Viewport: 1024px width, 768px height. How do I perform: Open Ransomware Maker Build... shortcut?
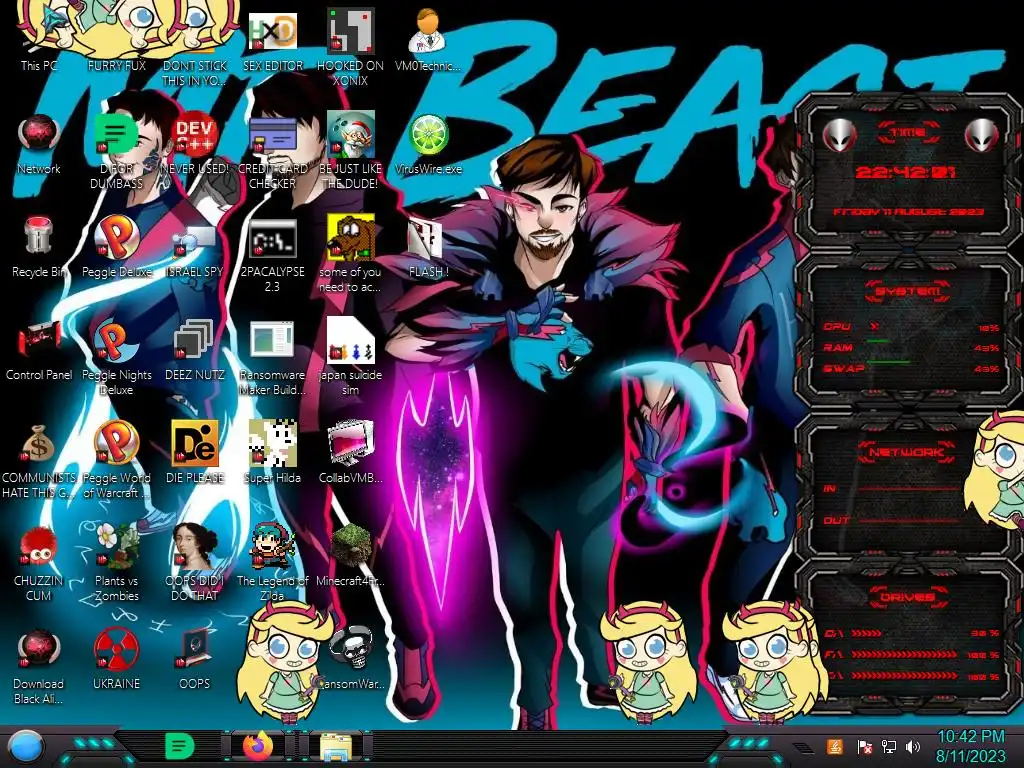[x=272, y=358]
